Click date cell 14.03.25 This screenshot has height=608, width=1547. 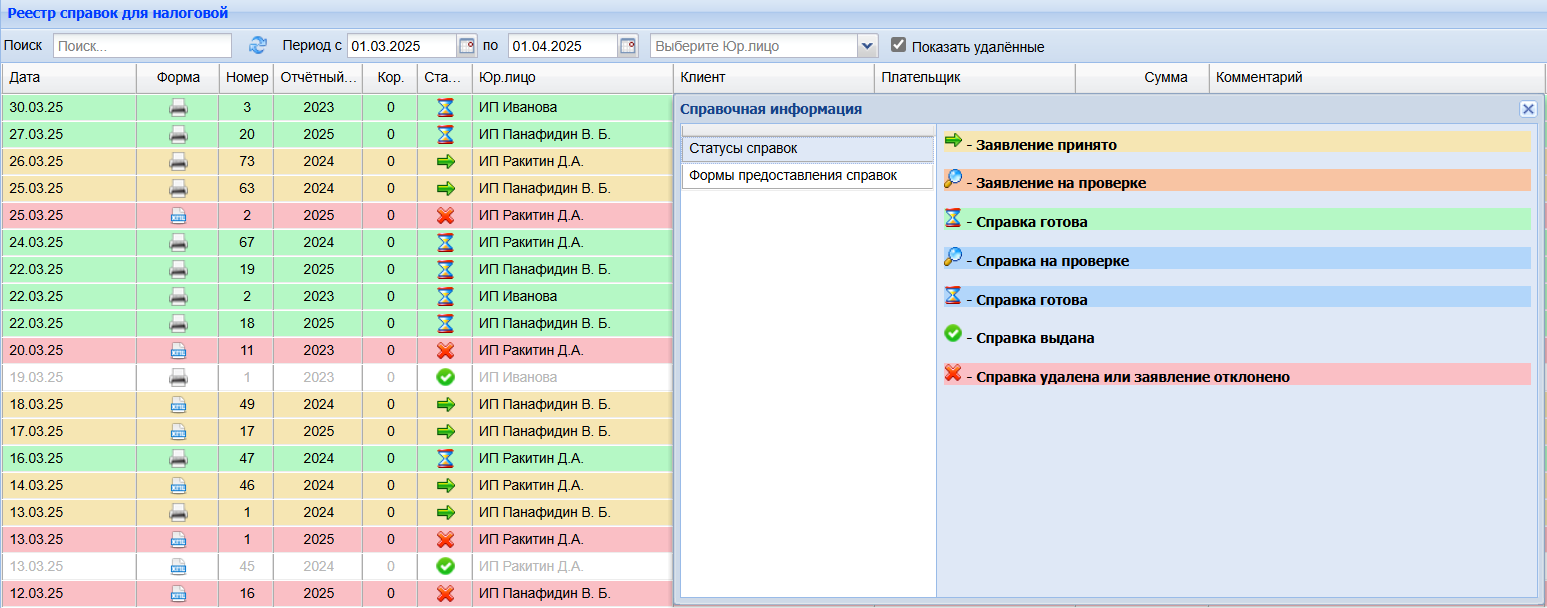(69, 485)
